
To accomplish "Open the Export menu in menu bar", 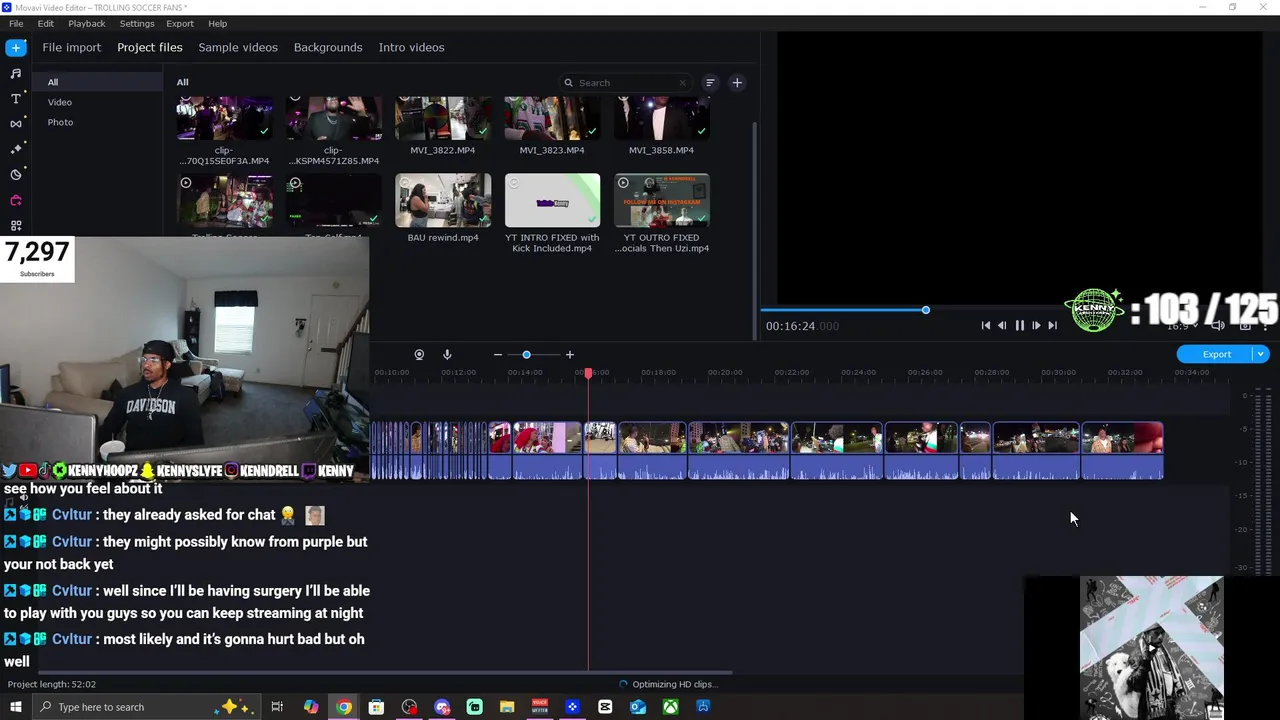I will [x=180, y=23].
